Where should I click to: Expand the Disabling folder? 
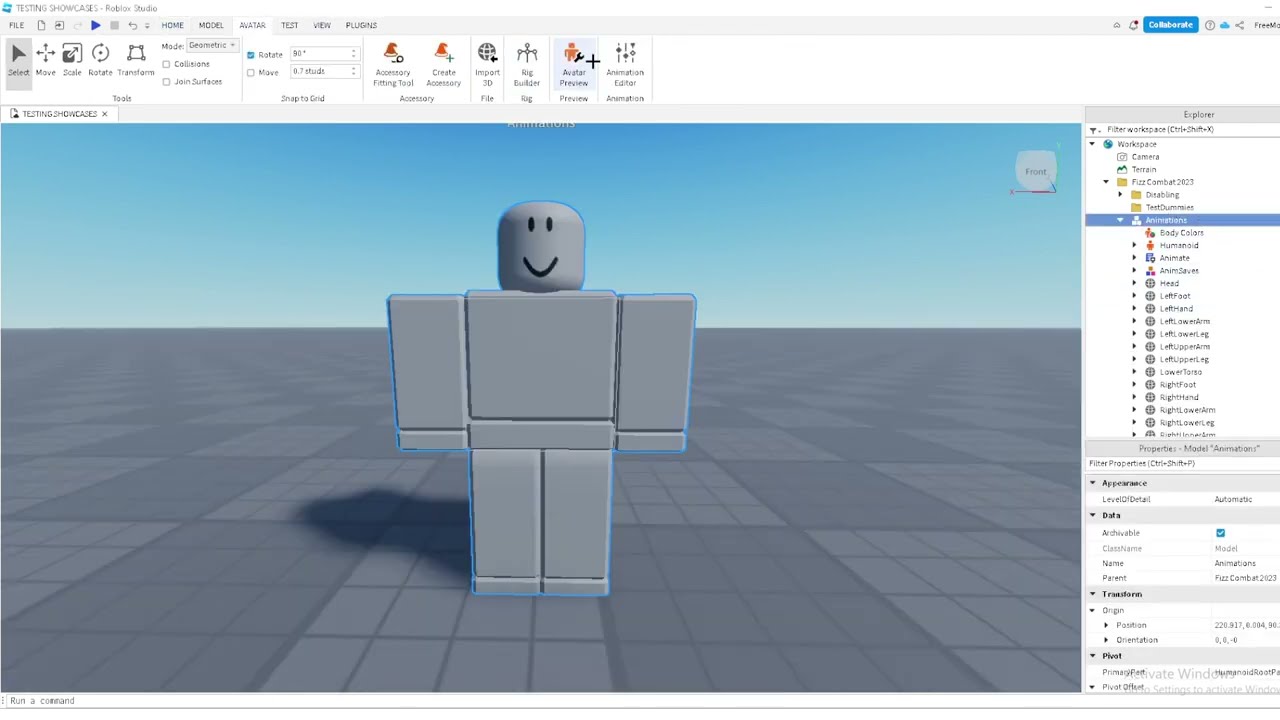click(1120, 195)
